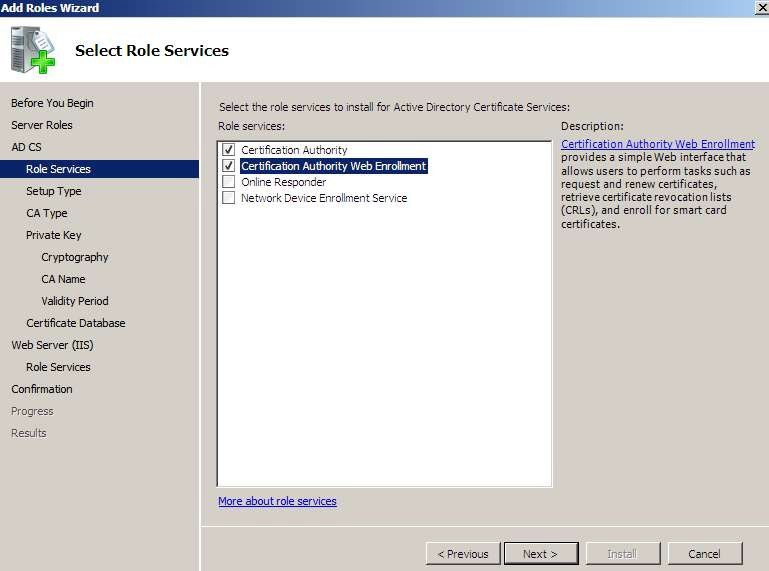769x571 pixels.
Task: Check Network Device Enrollment Service box
Action: pos(229,198)
